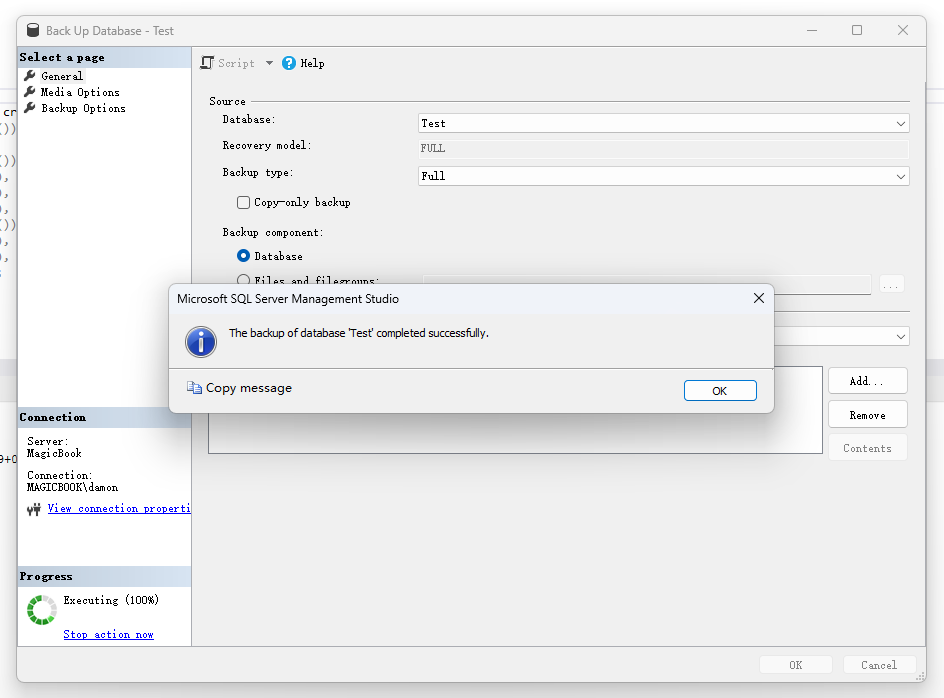944x698 pixels.
Task: Minimize the Back Up Database window
Action: 812,30
